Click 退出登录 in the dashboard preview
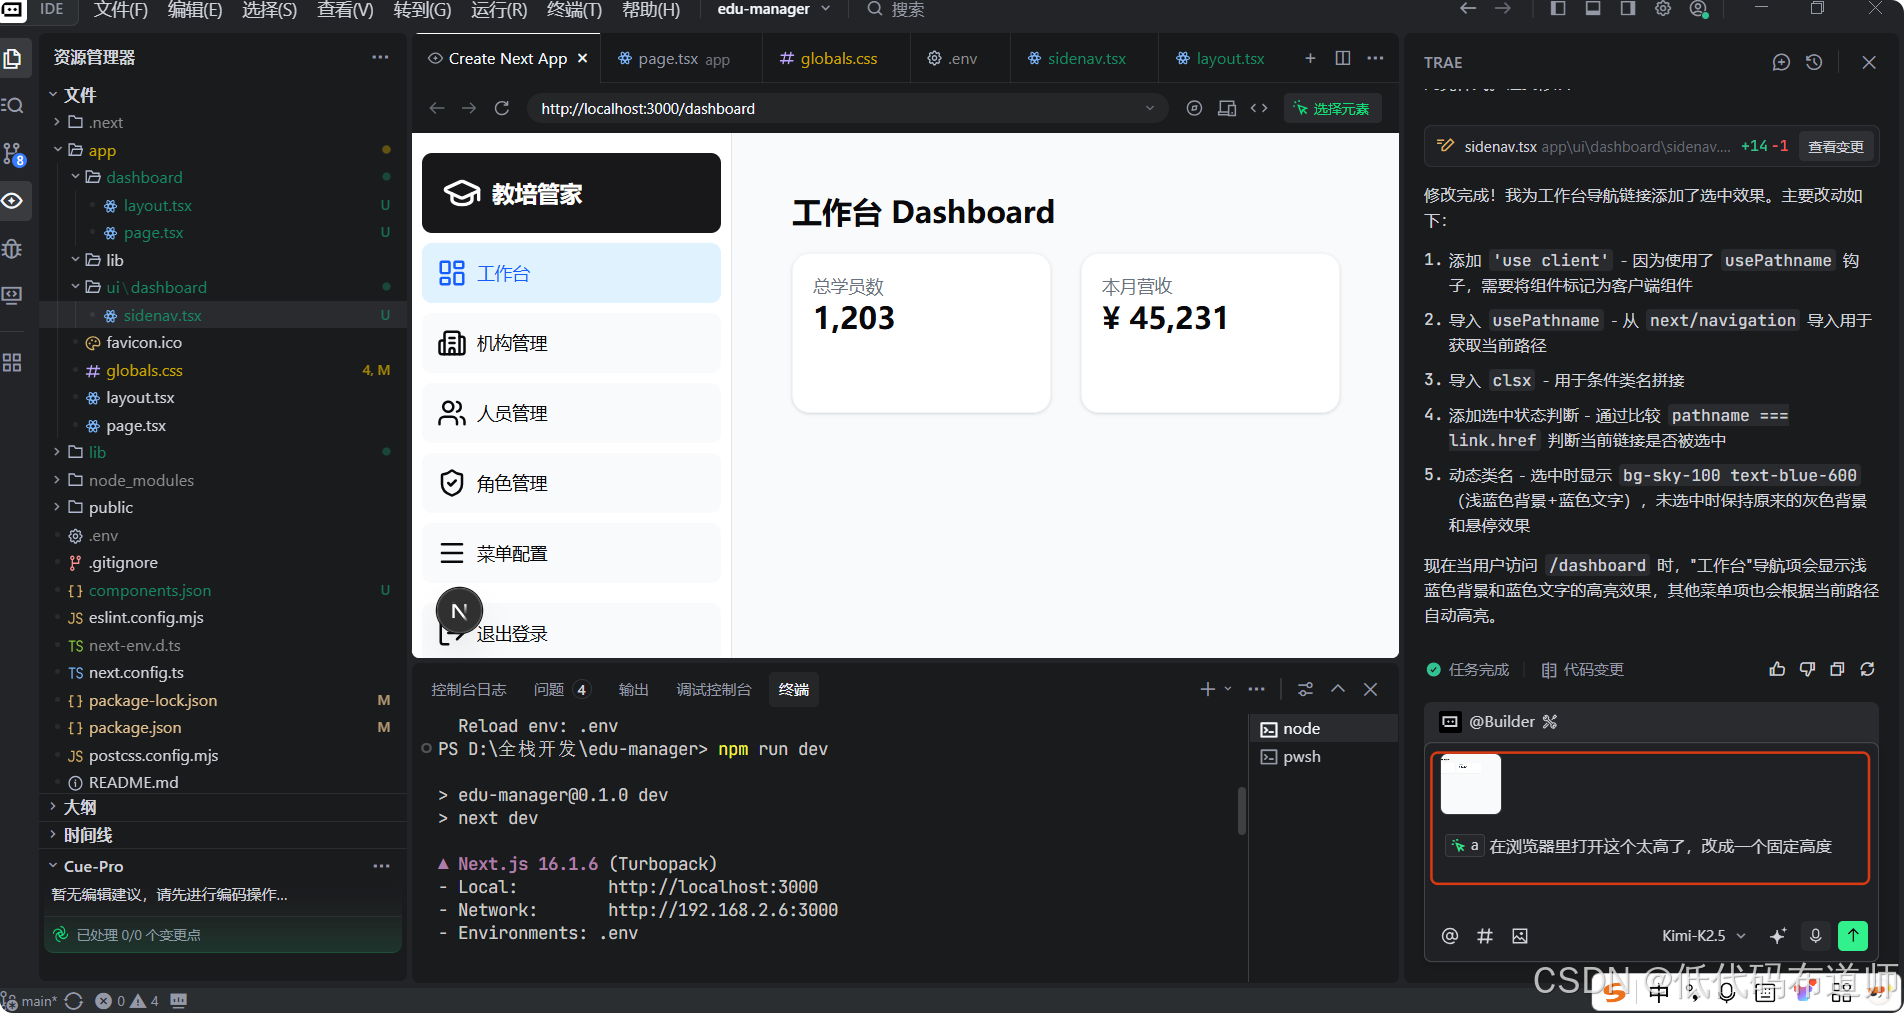This screenshot has height=1013, width=1904. click(x=512, y=633)
